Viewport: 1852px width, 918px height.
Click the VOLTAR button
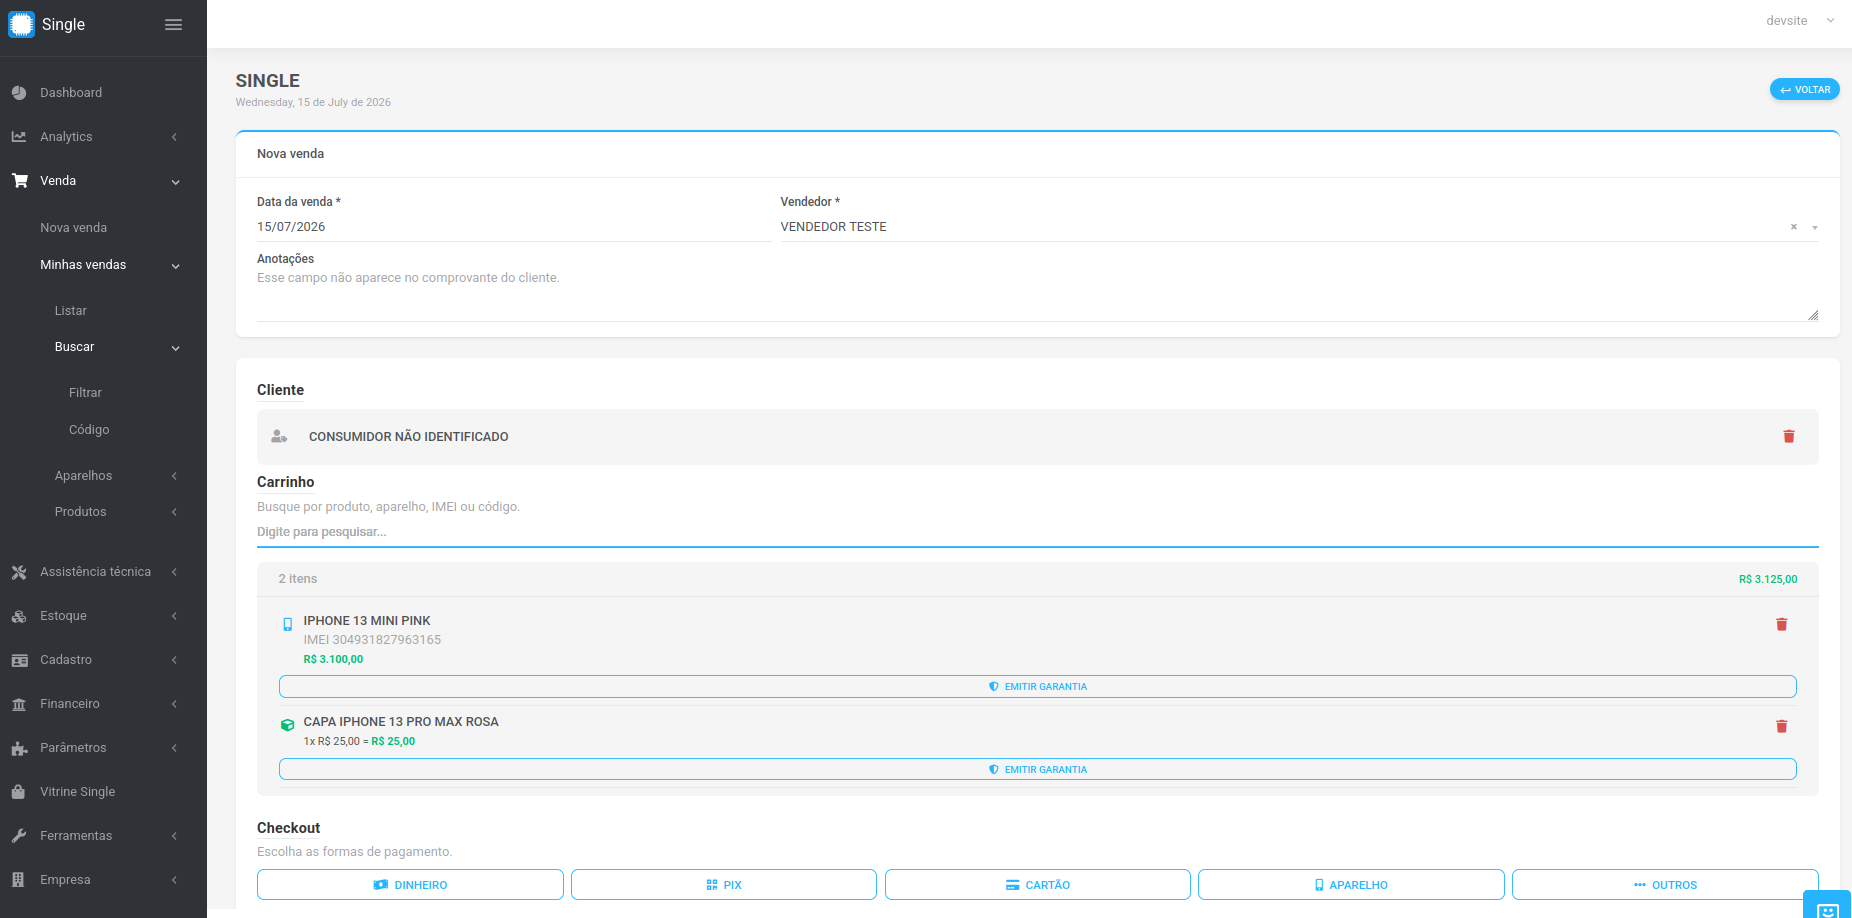(1804, 89)
